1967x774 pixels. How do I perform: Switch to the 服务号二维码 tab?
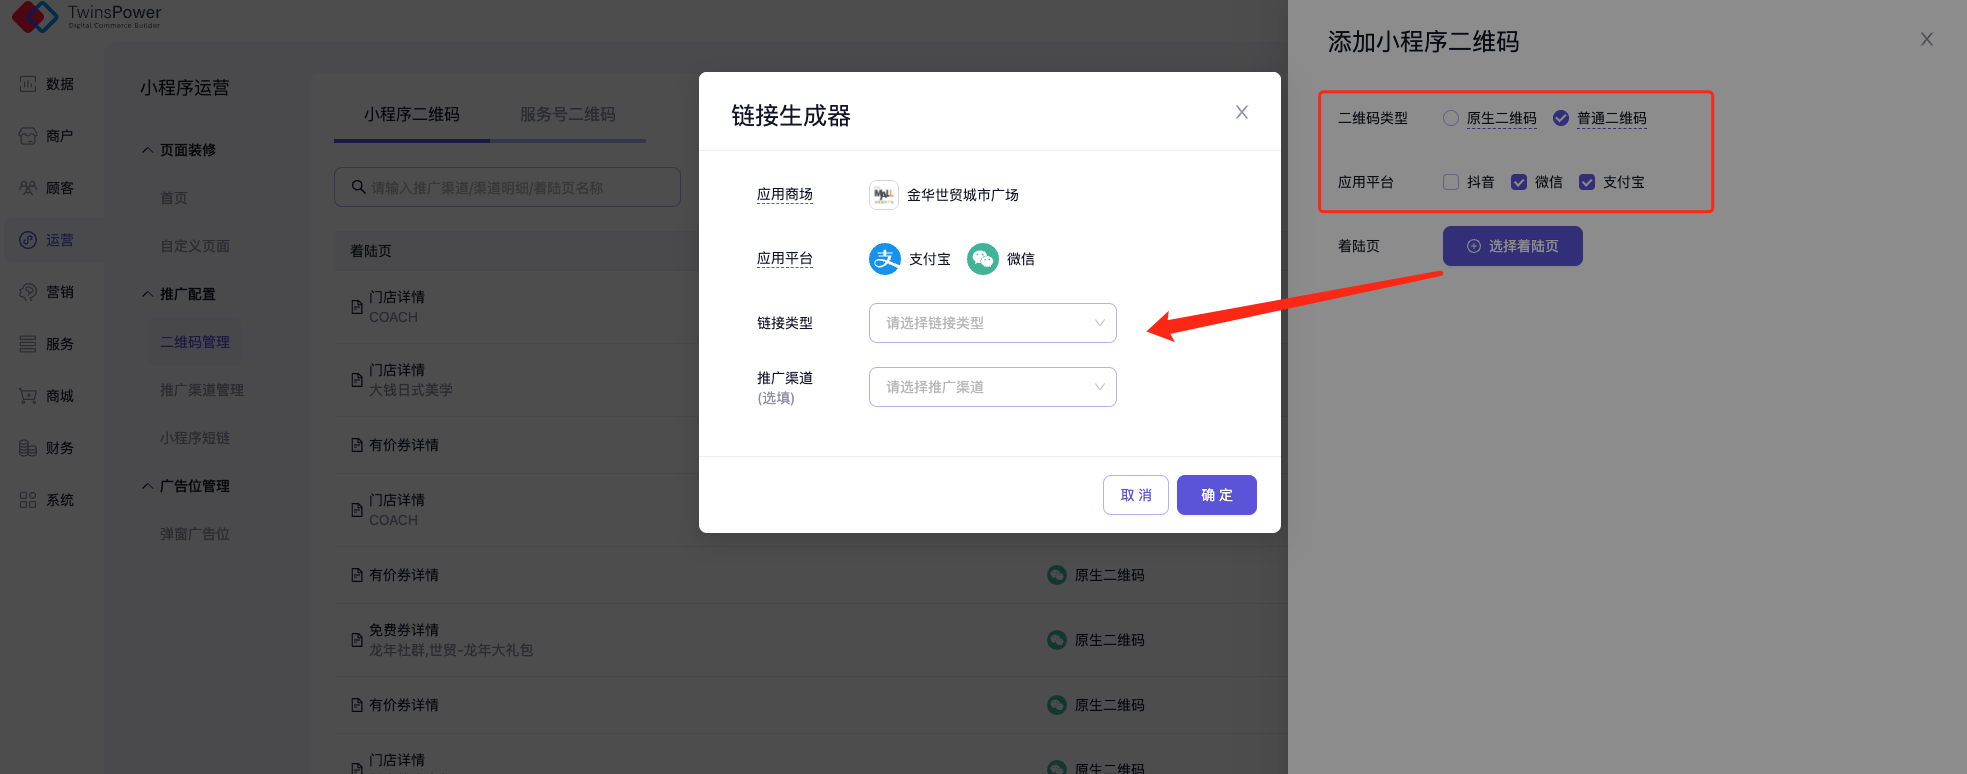tap(567, 114)
